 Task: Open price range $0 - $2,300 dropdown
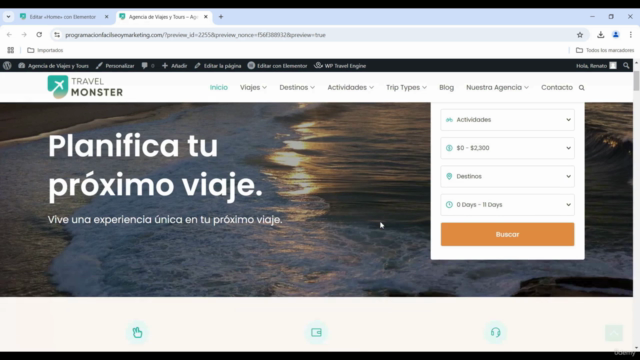tap(507, 148)
